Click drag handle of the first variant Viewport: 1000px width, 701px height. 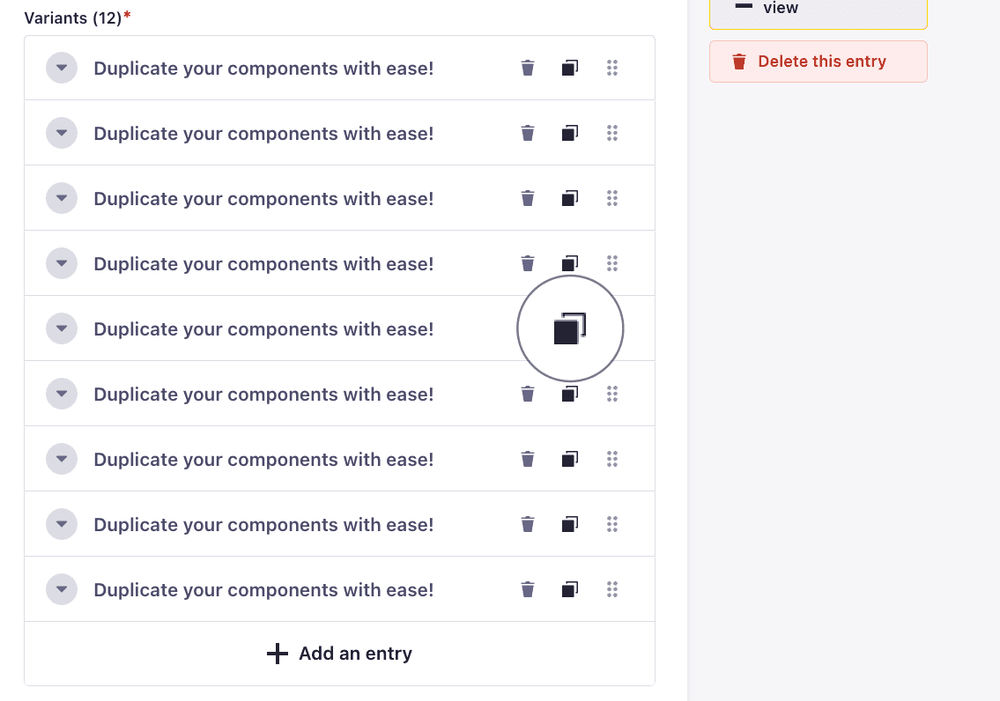click(612, 68)
